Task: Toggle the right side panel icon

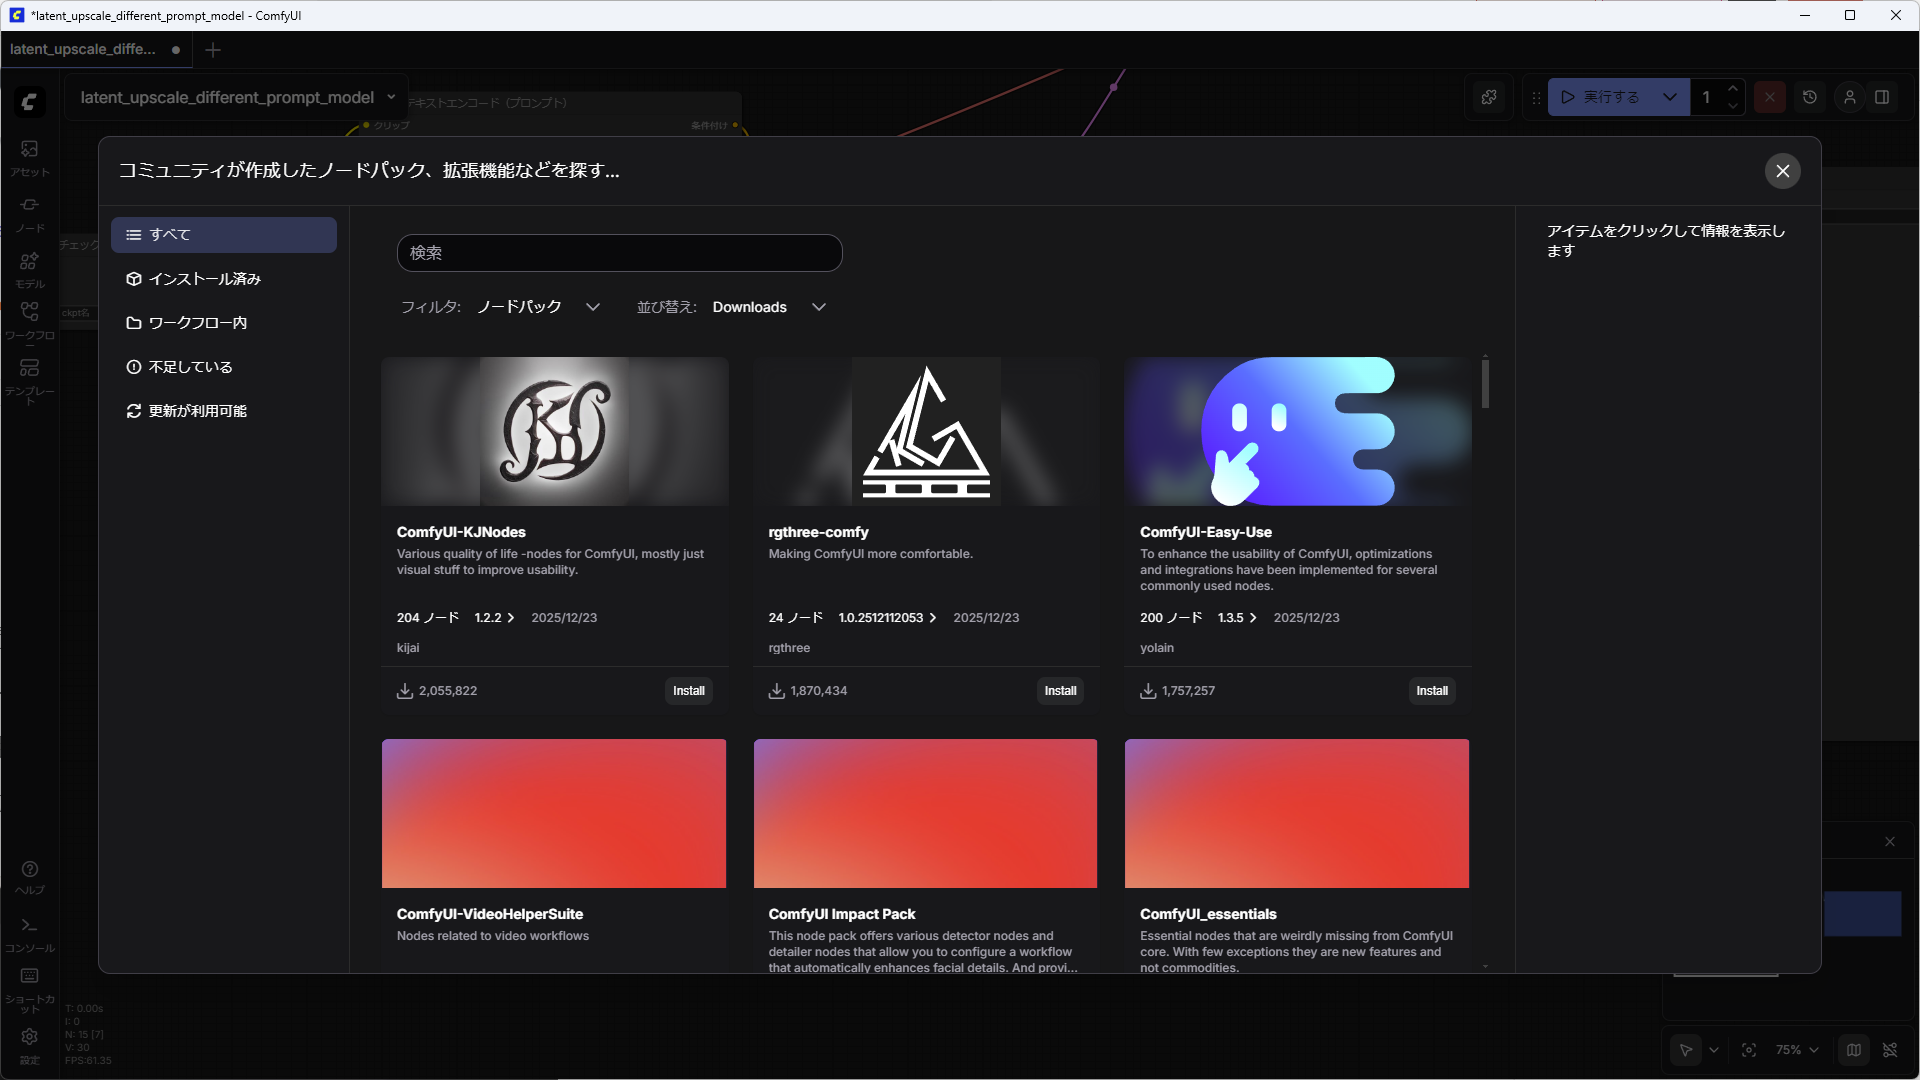Action: (1882, 97)
